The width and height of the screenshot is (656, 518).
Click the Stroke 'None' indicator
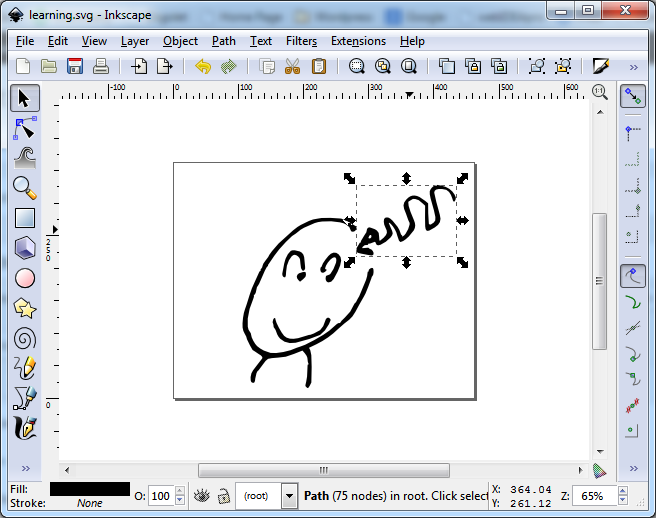pyautogui.click(x=90, y=504)
